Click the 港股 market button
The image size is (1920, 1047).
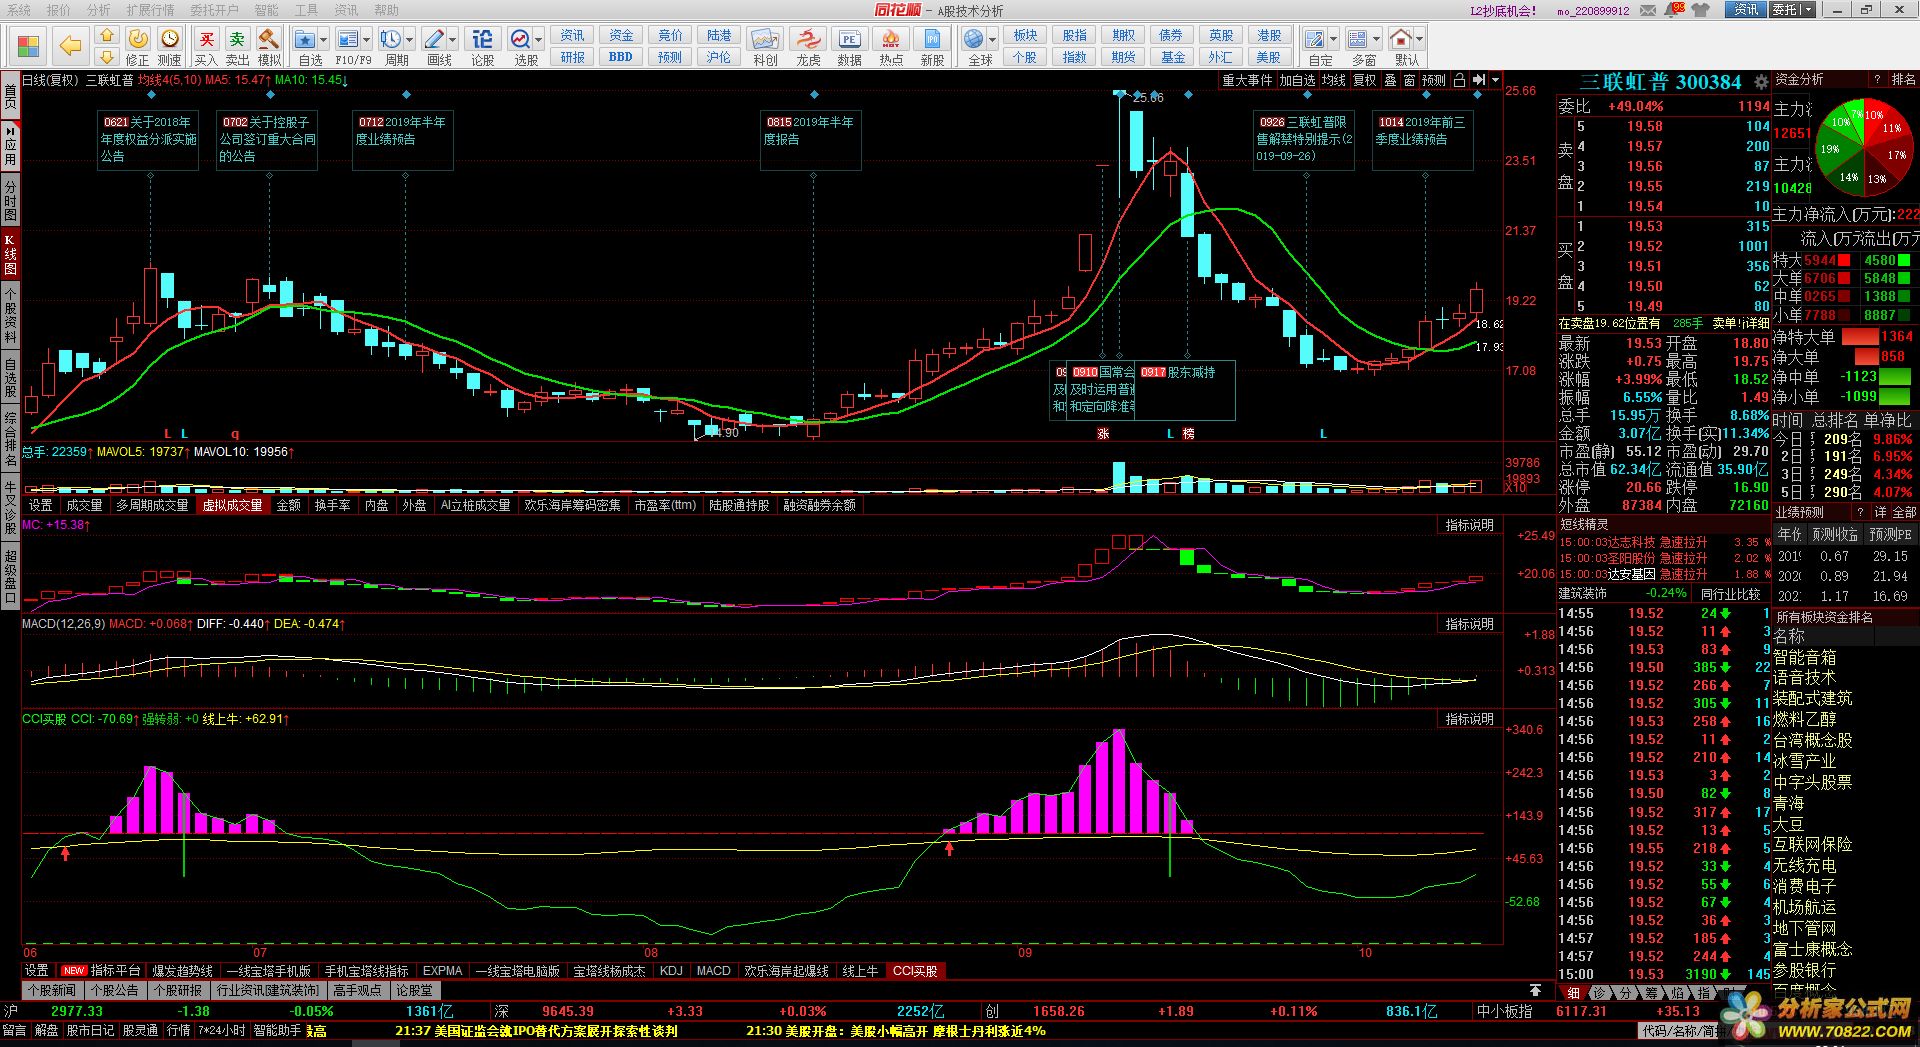pyautogui.click(x=1269, y=35)
